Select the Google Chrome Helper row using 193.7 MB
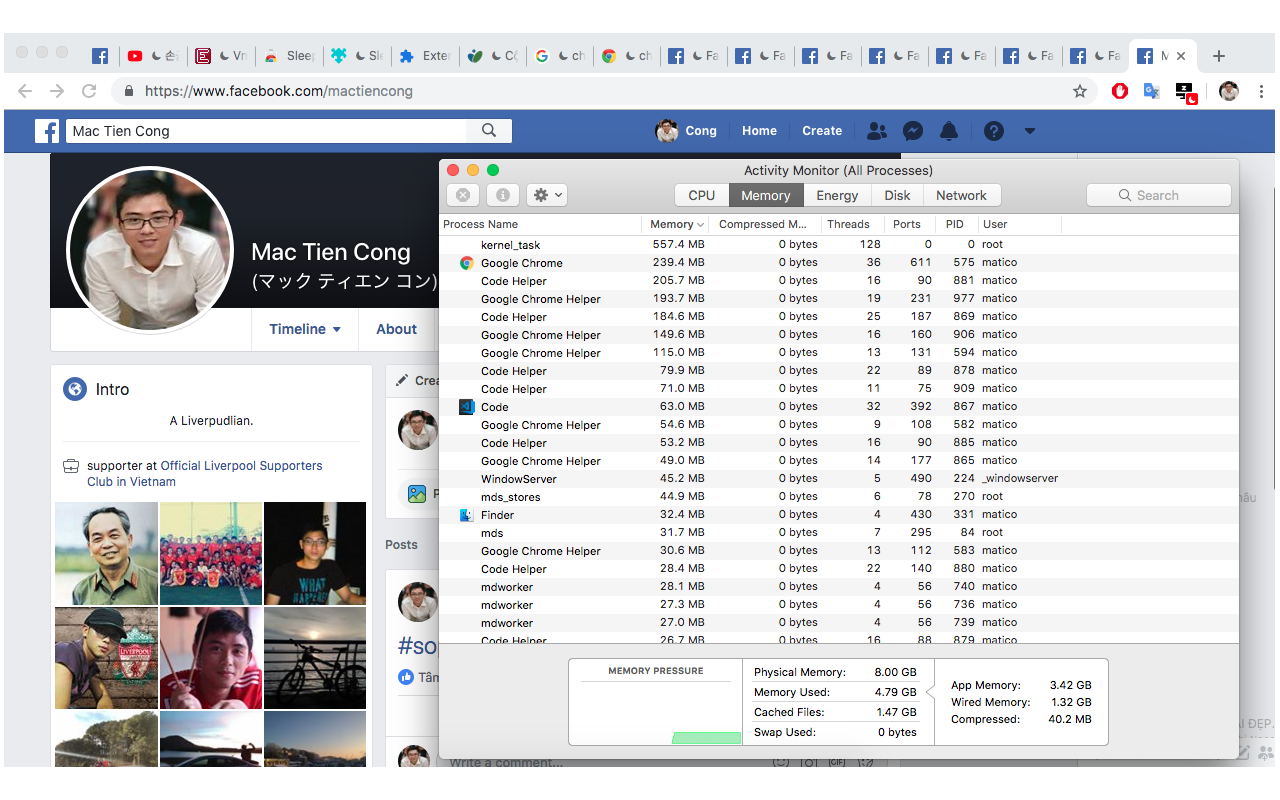This screenshot has height=800, width=1280. pos(839,299)
